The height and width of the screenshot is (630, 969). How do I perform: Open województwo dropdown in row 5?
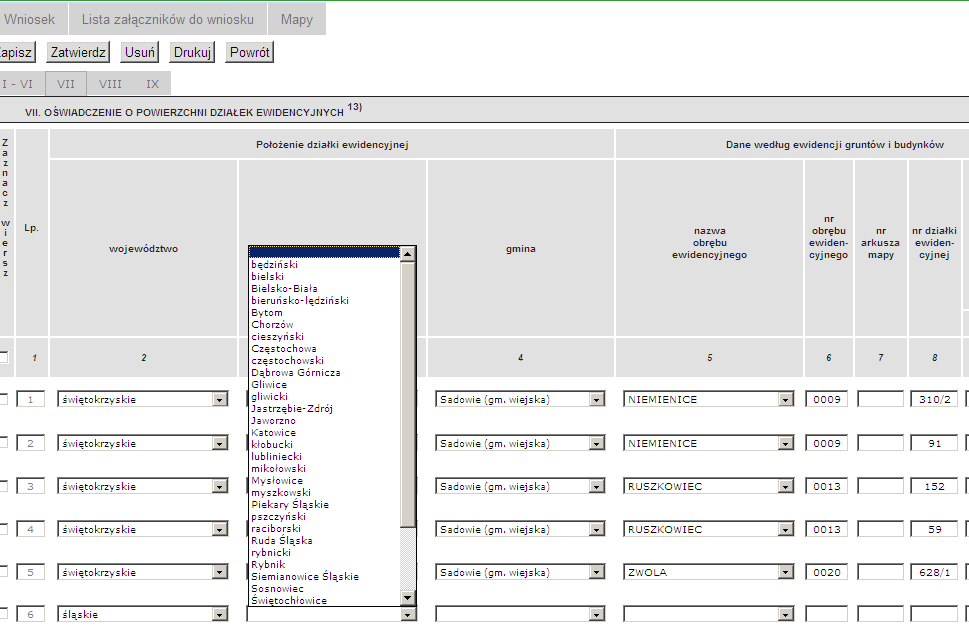click(143, 573)
